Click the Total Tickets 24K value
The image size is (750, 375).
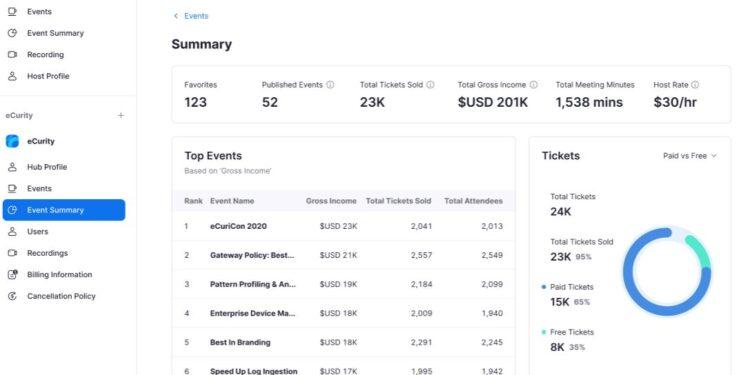[x=561, y=211]
